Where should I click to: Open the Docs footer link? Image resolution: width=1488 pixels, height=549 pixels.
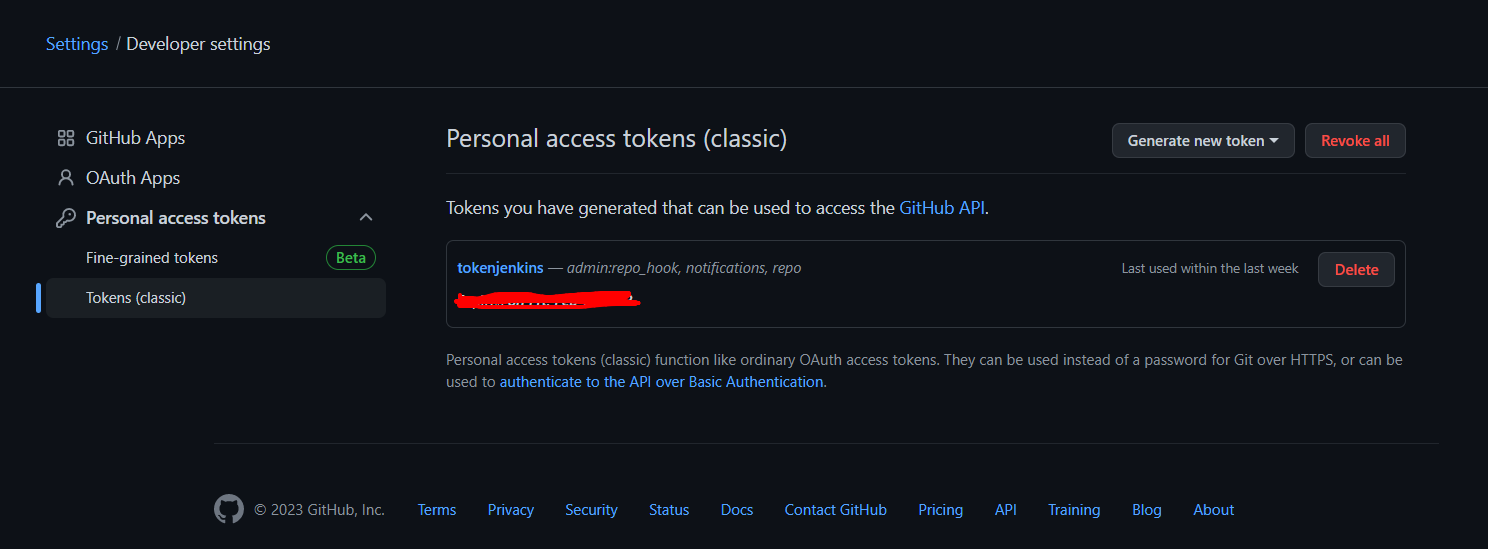pos(737,510)
